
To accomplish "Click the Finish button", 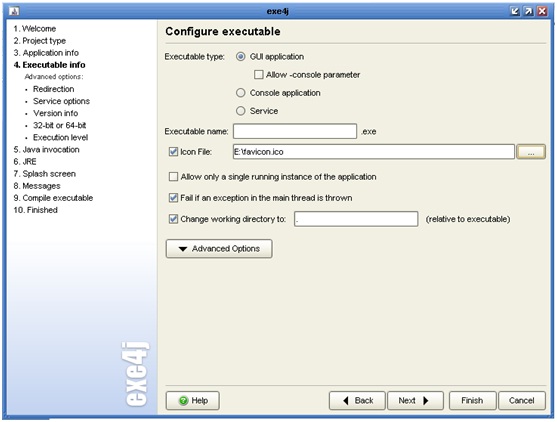I will [472, 401].
